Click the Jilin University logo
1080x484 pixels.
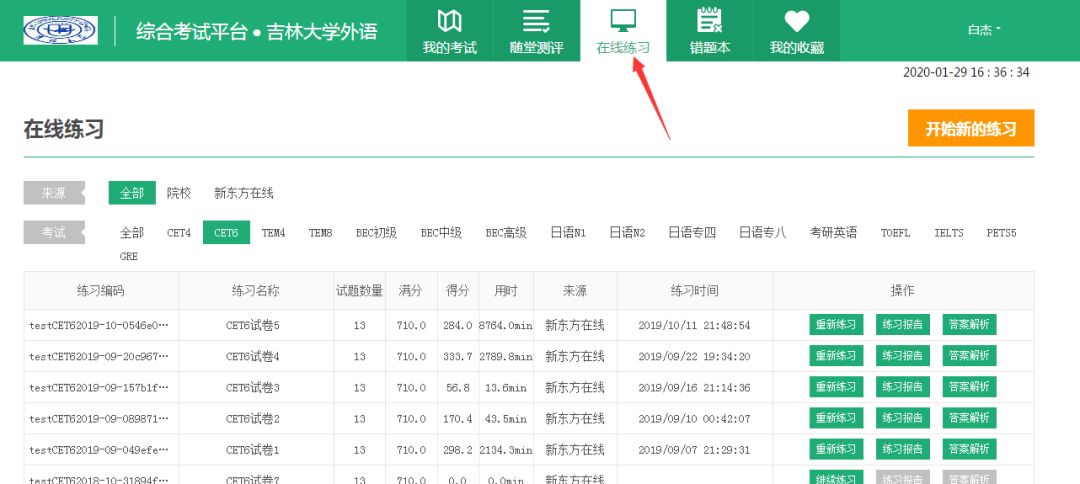tap(61, 30)
